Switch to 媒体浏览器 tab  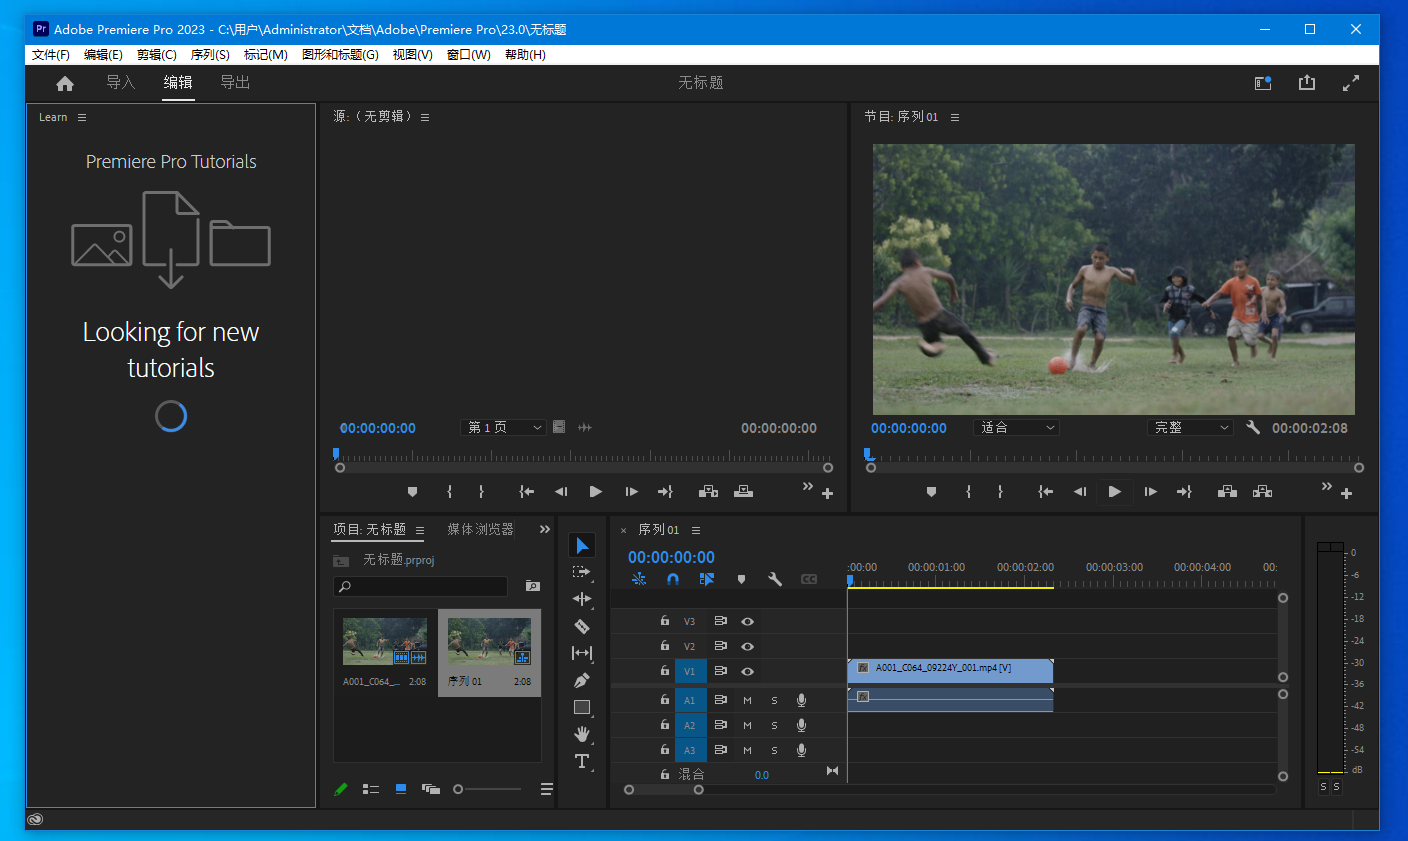click(x=480, y=529)
